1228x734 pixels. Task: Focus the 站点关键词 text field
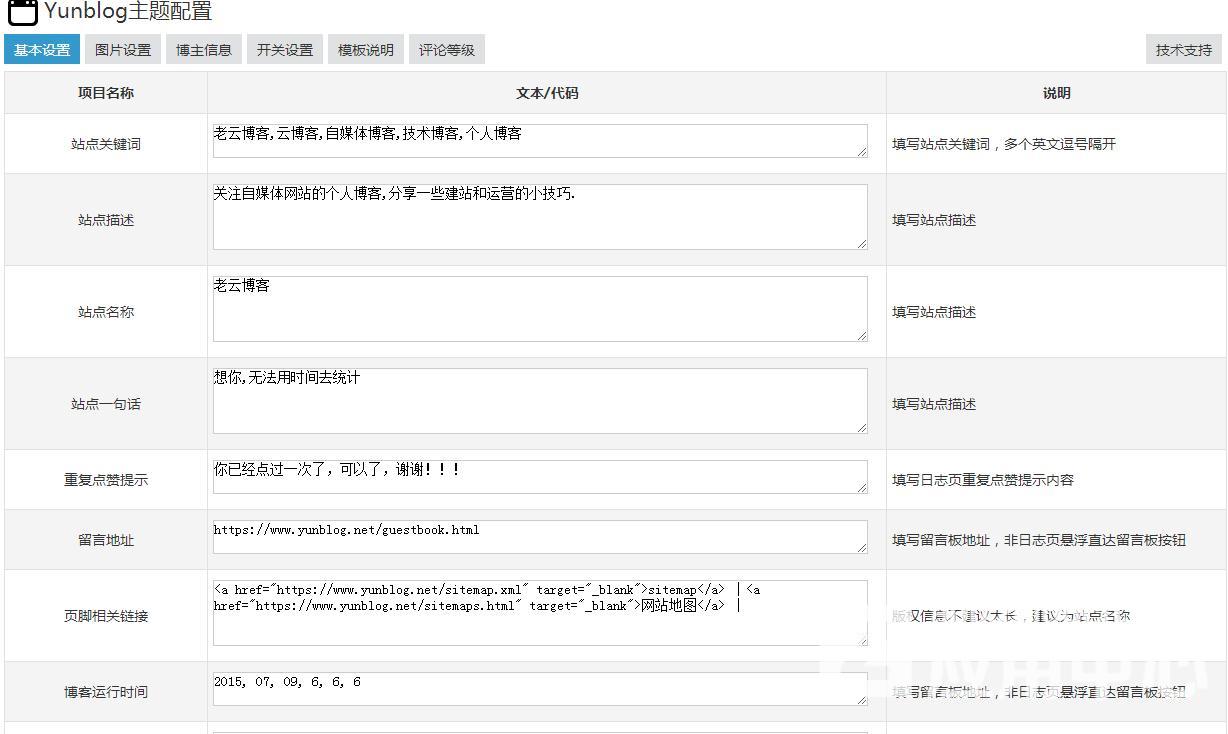pyautogui.click(x=540, y=141)
